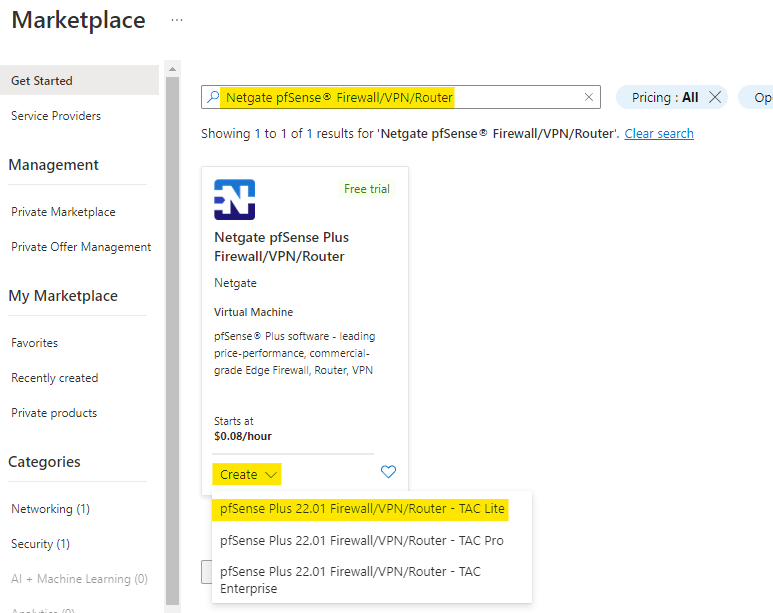Open Private Marketplace under Management
The image size is (773, 613).
63,212
